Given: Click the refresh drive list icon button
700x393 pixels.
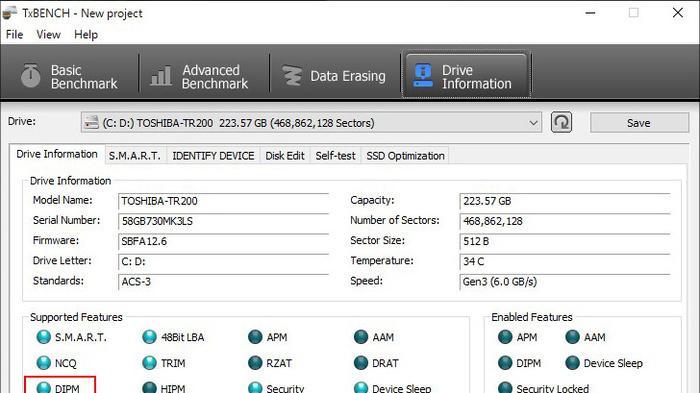Looking at the screenshot, I should point(561,122).
